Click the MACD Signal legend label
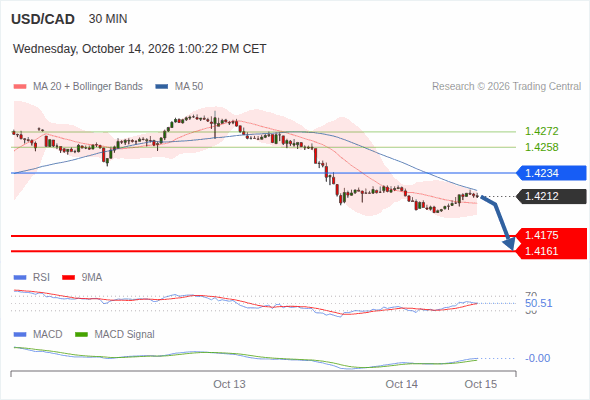This screenshot has height=400, width=590. [x=125, y=335]
